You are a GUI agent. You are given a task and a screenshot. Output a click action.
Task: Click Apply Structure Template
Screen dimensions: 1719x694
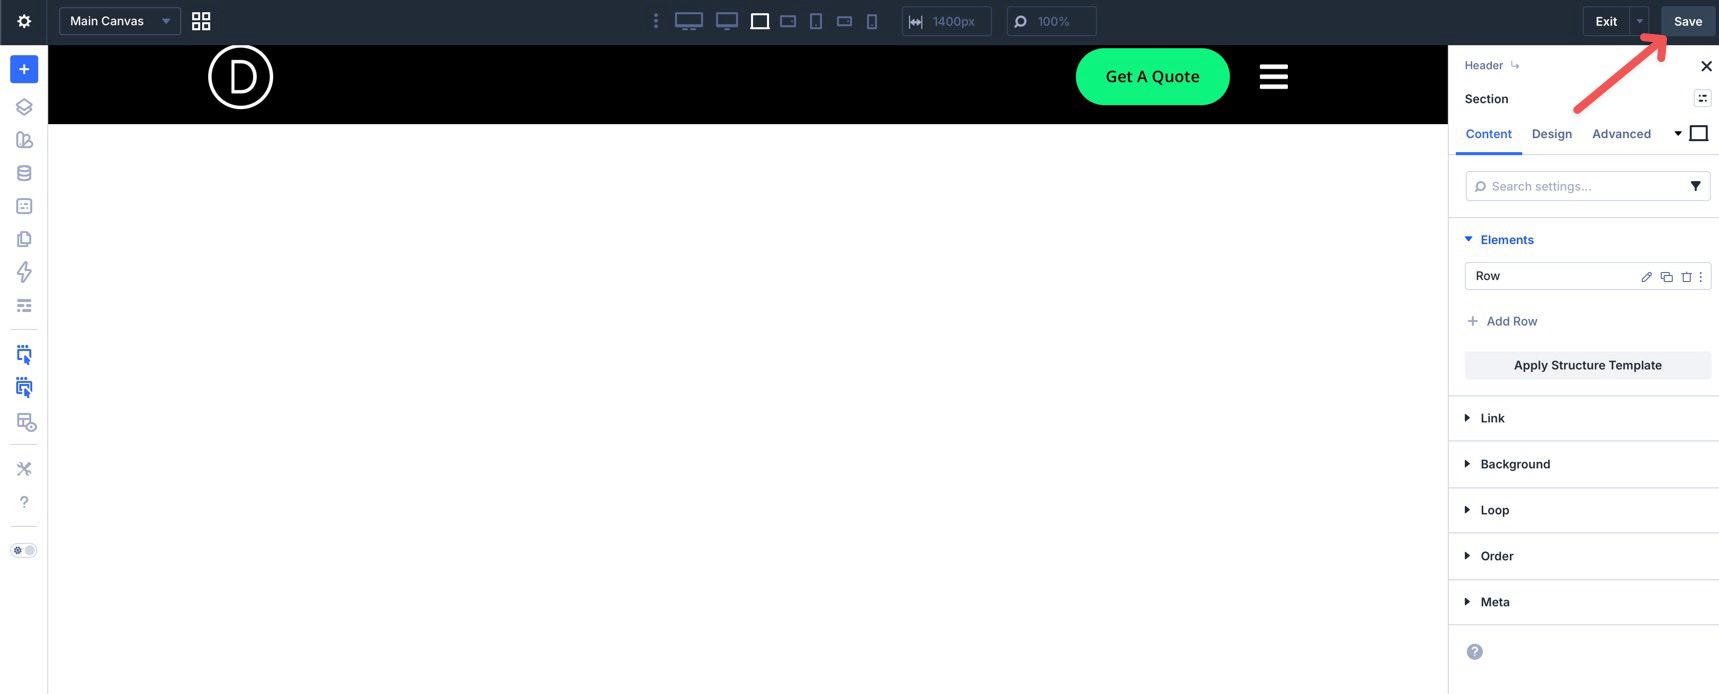click(x=1588, y=365)
